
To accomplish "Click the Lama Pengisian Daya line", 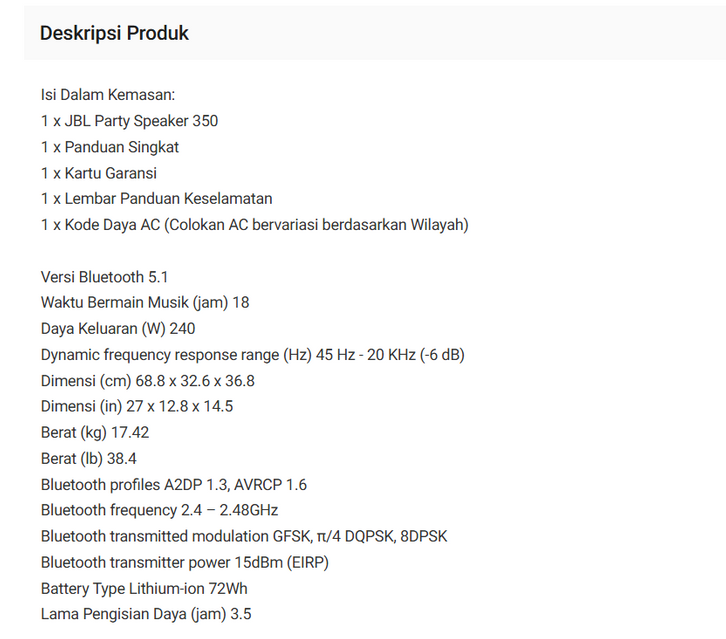I will pyautogui.click(x=146, y=614).
